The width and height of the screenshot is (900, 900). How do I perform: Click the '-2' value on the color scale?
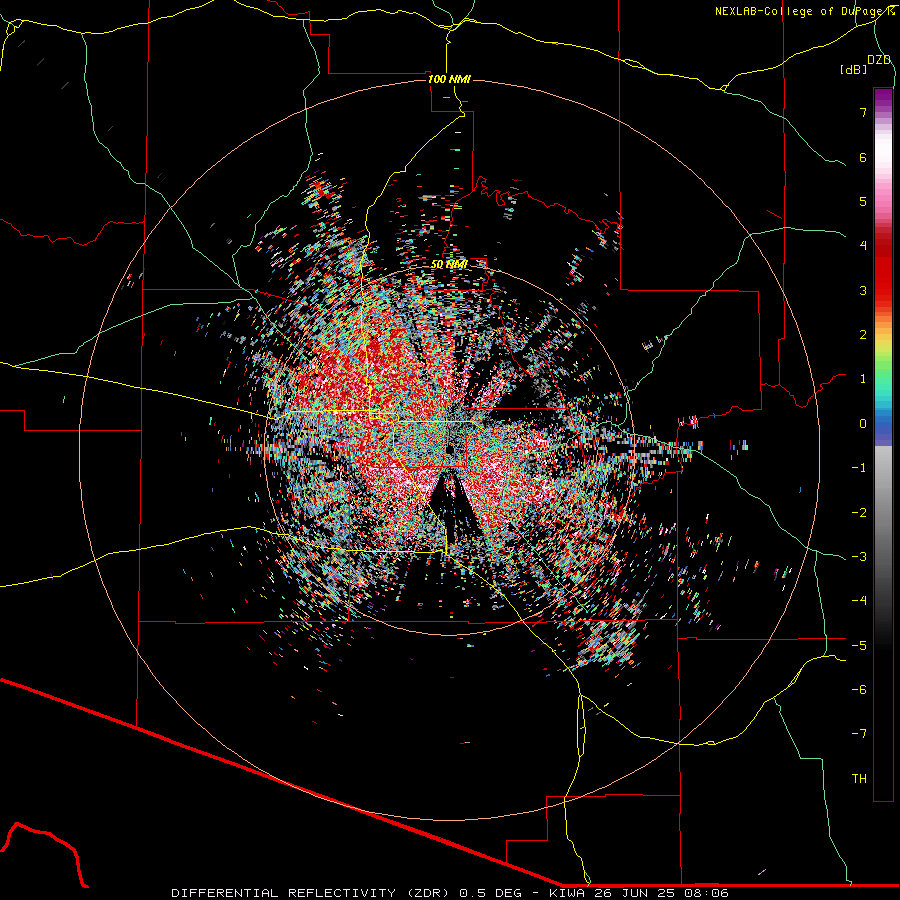[x=859, y=512]
